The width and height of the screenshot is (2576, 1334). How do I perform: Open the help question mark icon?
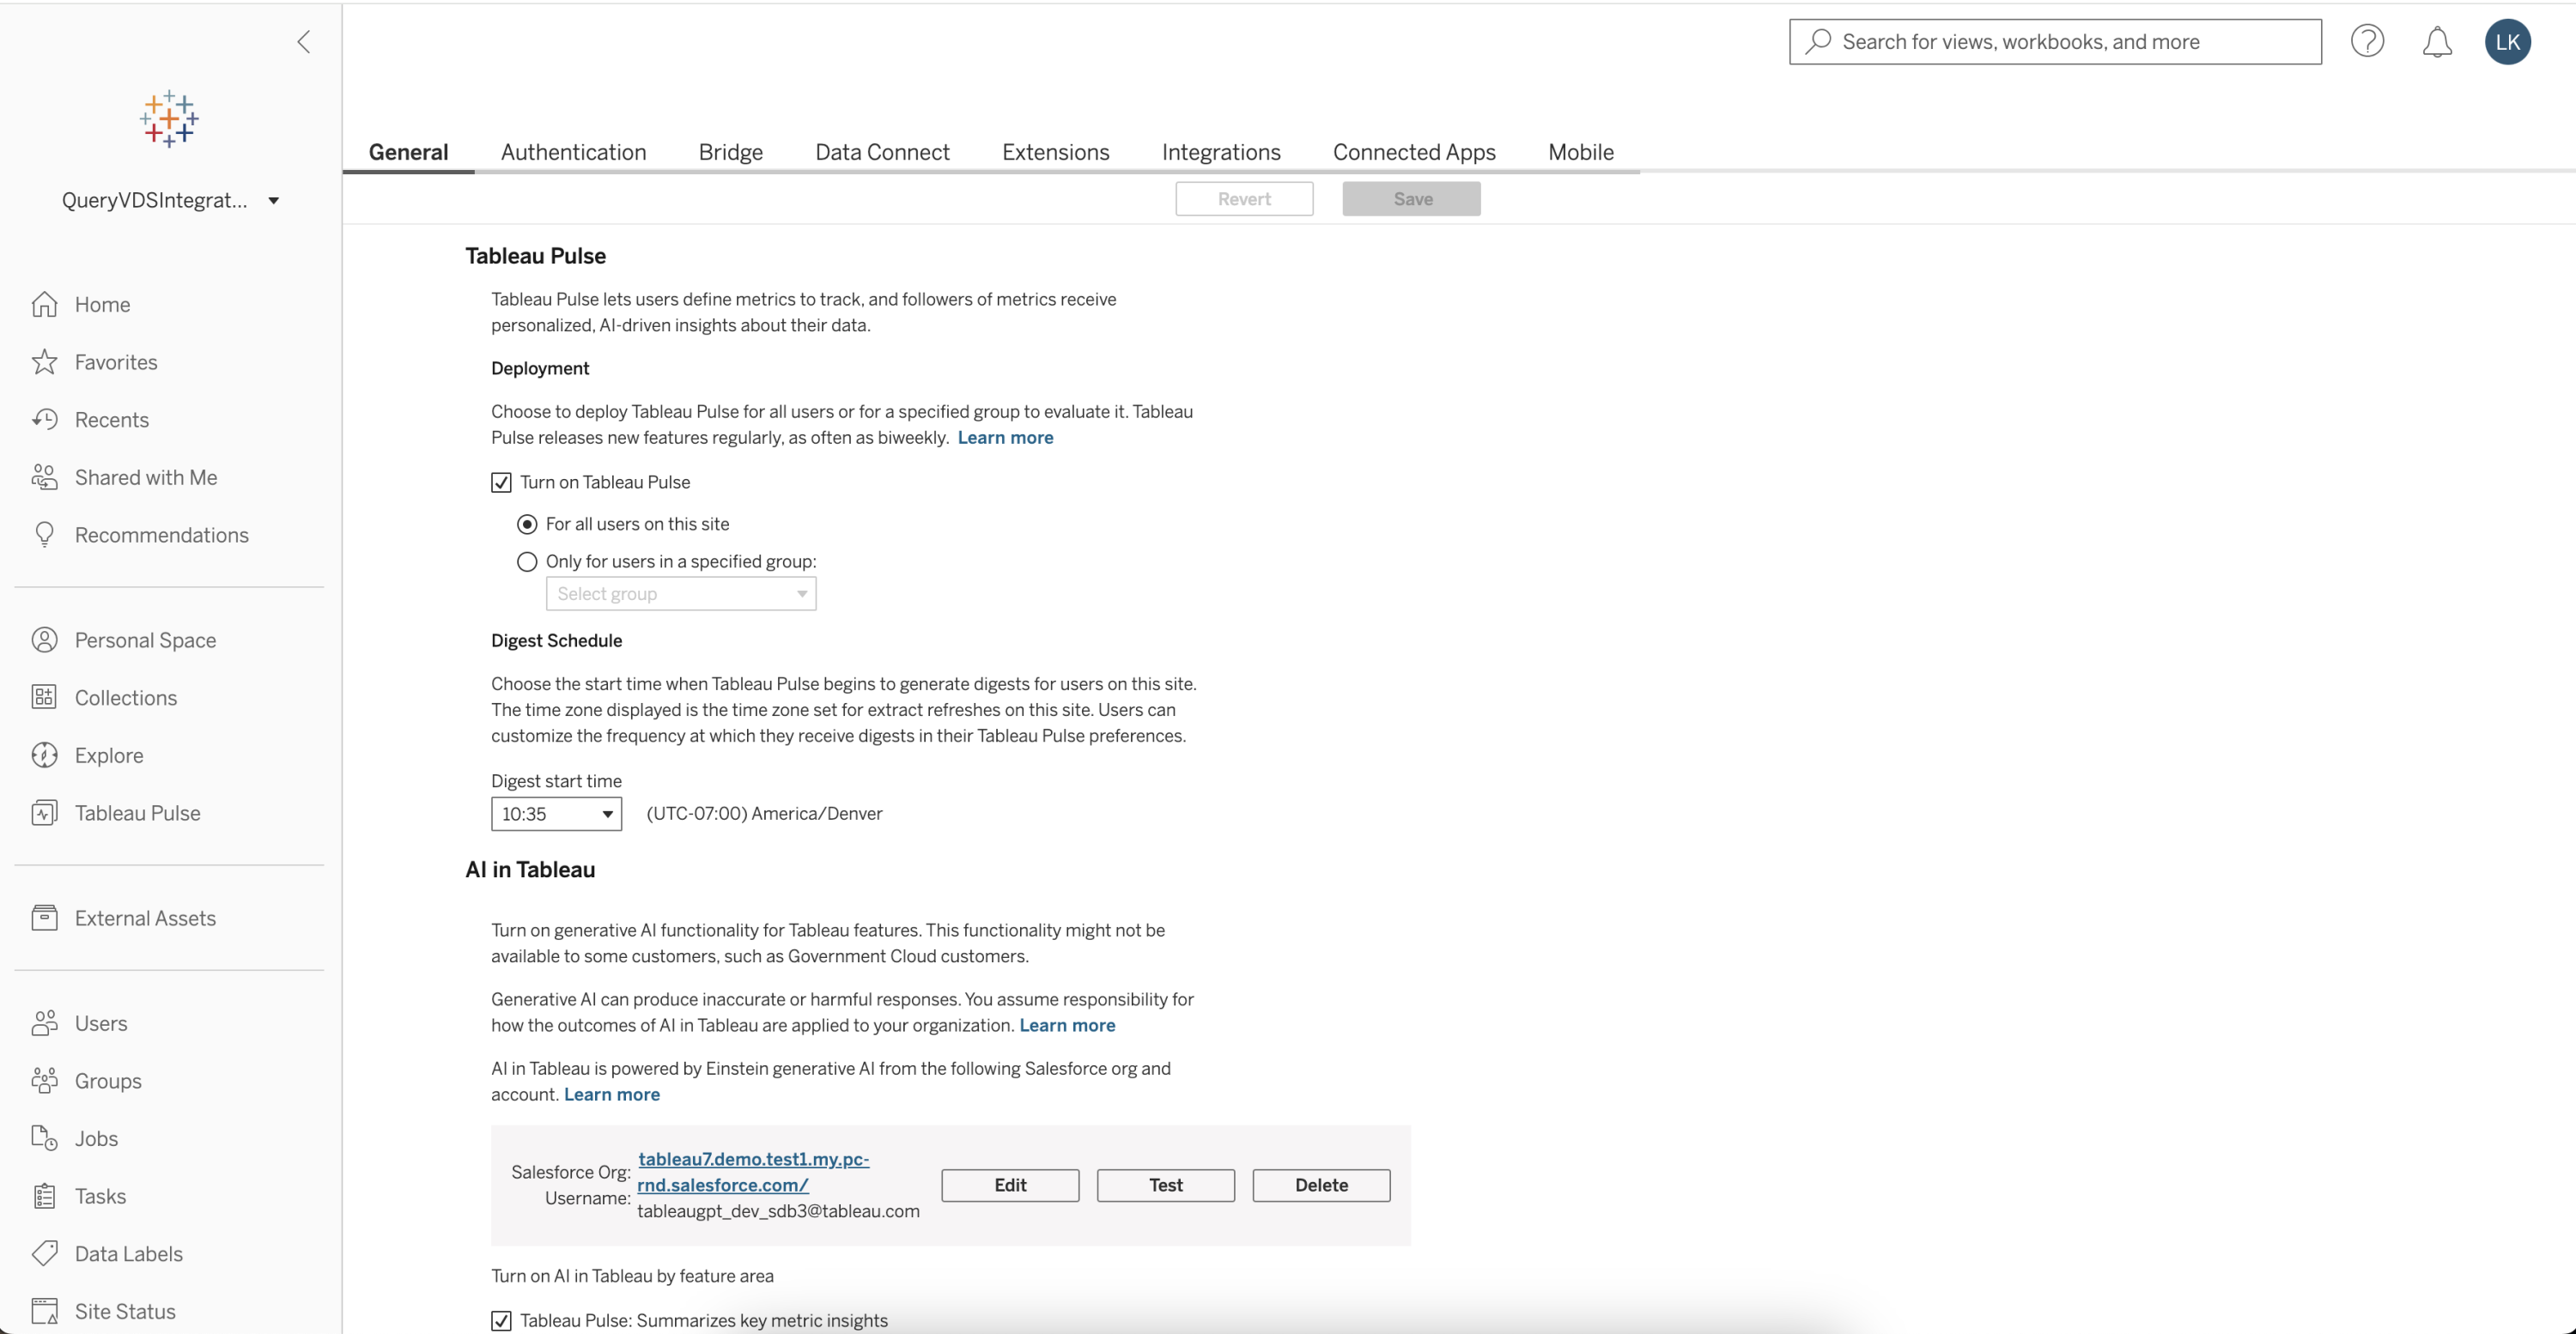click(x=2366, y=42)
